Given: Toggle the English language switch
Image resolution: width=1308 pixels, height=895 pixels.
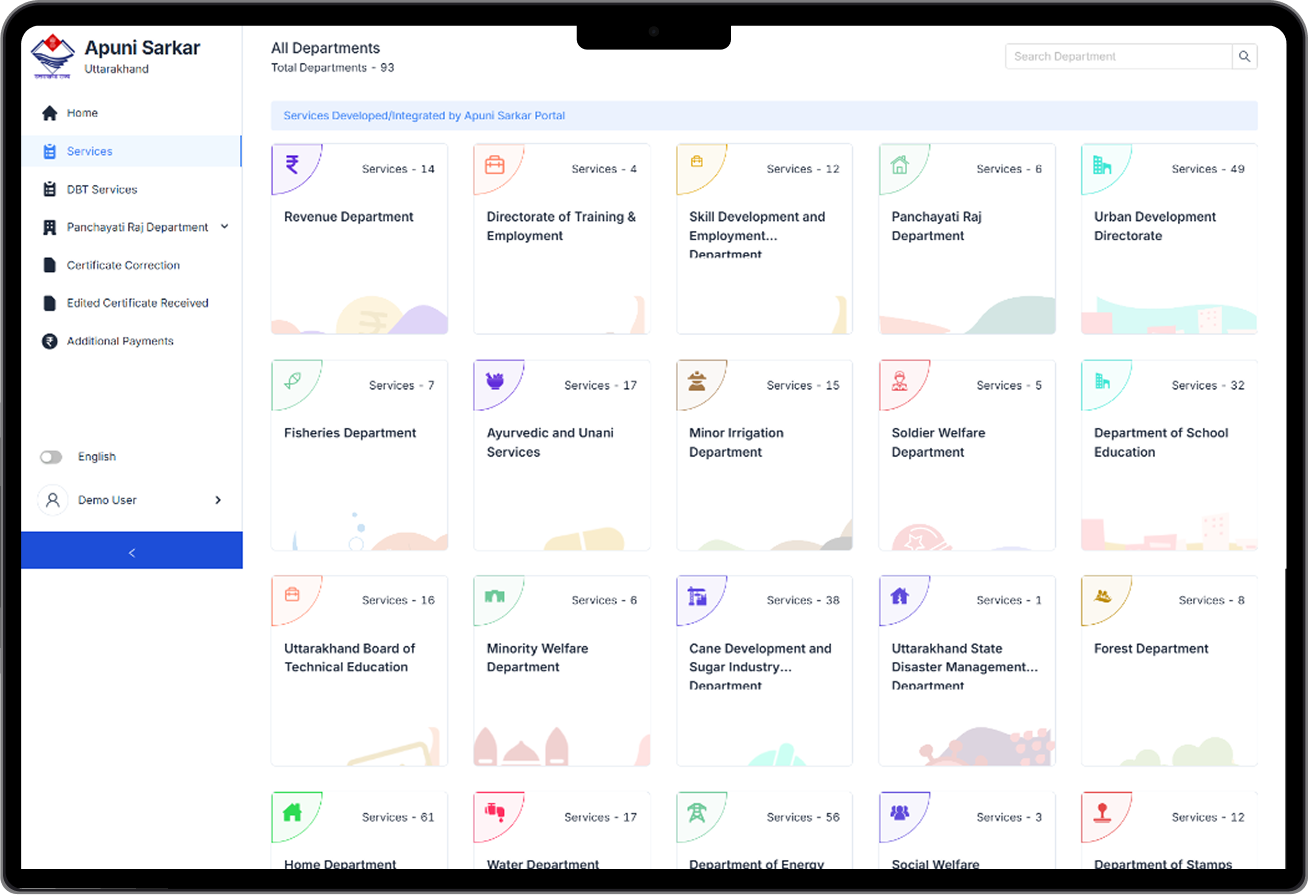Looking at the screenshot, I should 51,457.
